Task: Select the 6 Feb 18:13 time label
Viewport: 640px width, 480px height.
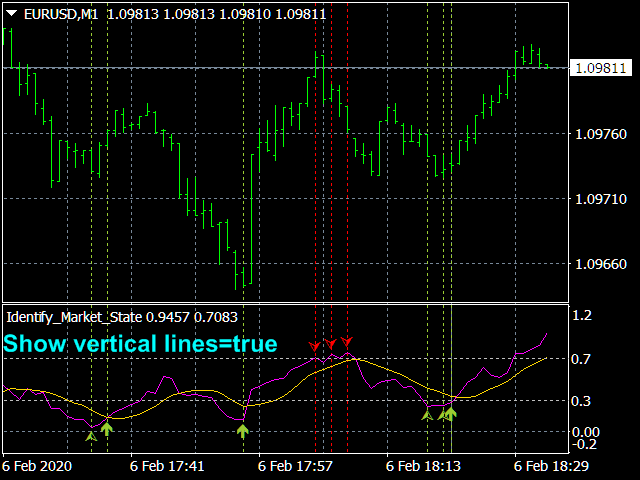Action: click(x=423, y=466)
